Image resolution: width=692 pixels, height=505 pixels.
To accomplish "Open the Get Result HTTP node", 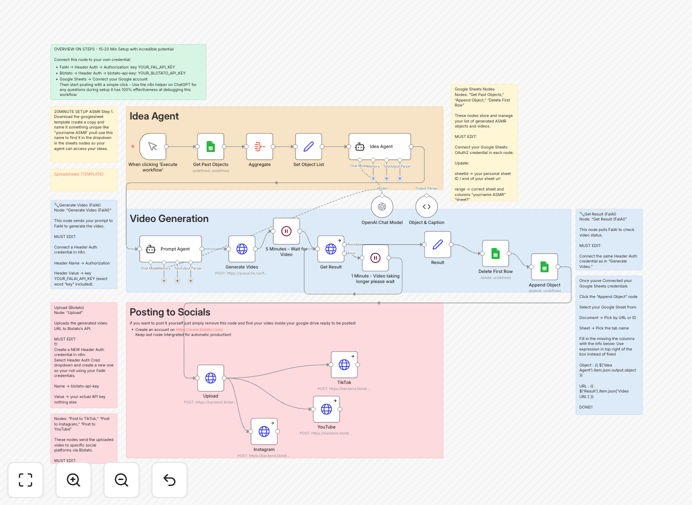I will pos(331,249).
